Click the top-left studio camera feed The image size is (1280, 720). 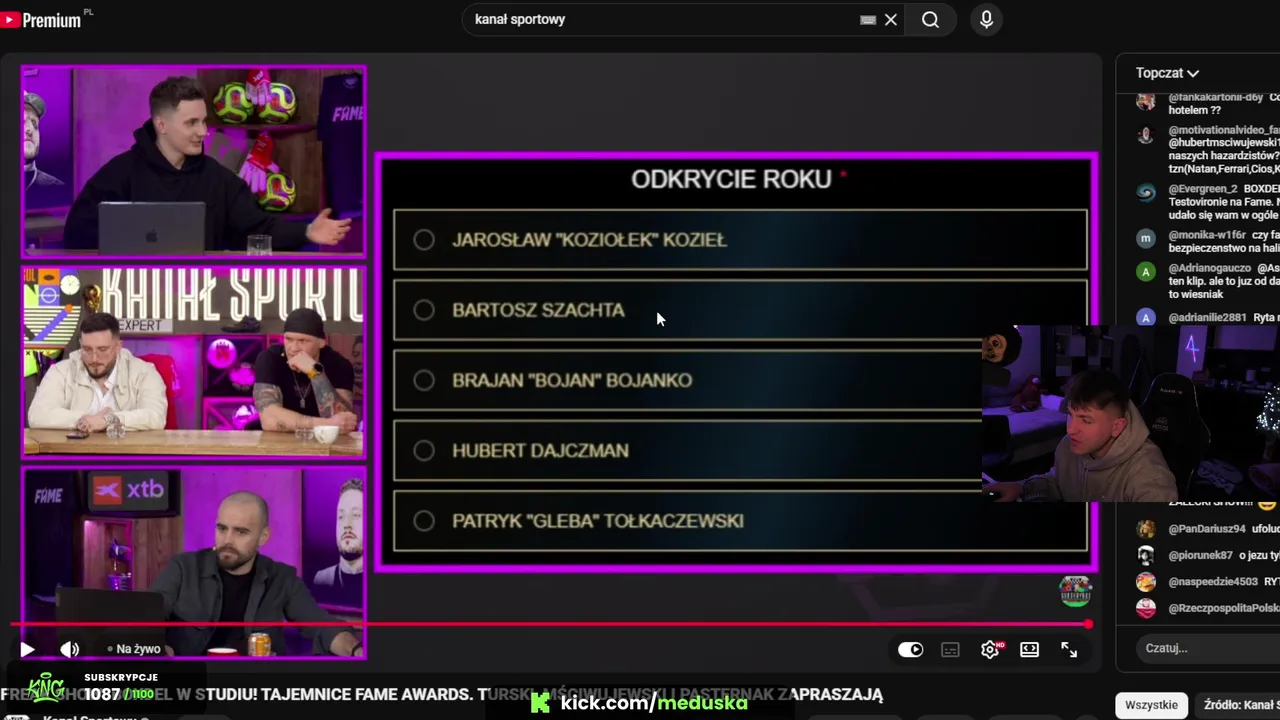click(x=194, y=161)
